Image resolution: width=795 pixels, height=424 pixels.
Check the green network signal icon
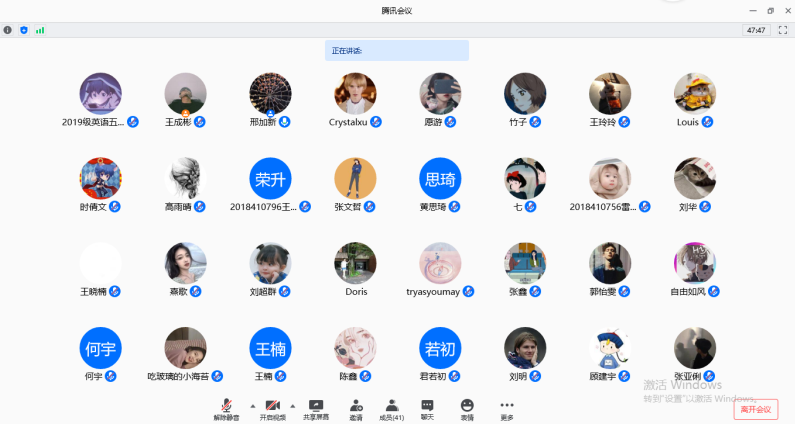40,30
